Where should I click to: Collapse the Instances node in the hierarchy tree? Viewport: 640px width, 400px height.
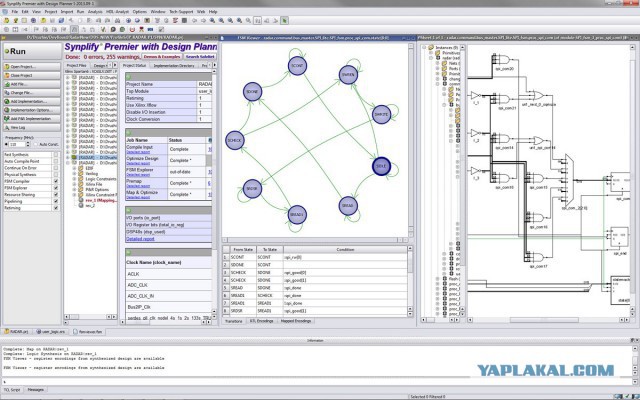point(424,48)
